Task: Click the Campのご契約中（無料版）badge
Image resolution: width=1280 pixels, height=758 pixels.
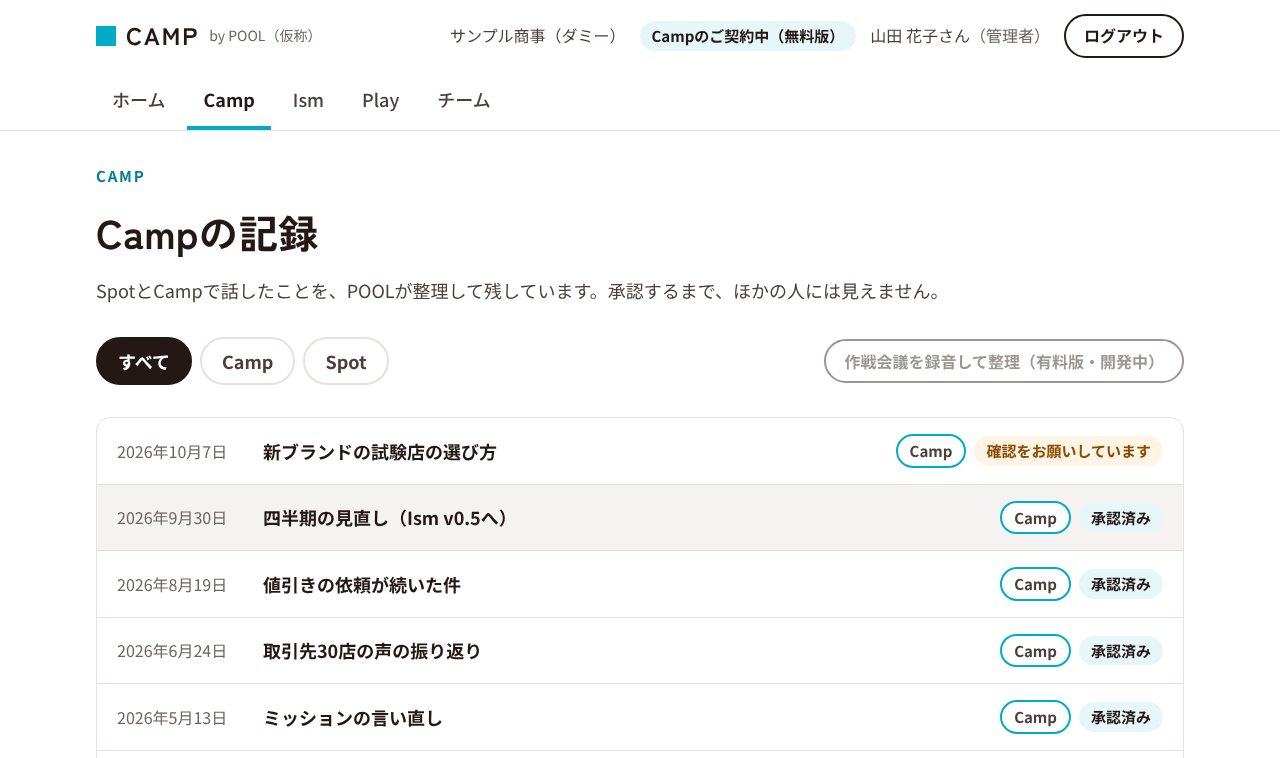Action: [748, 36]
